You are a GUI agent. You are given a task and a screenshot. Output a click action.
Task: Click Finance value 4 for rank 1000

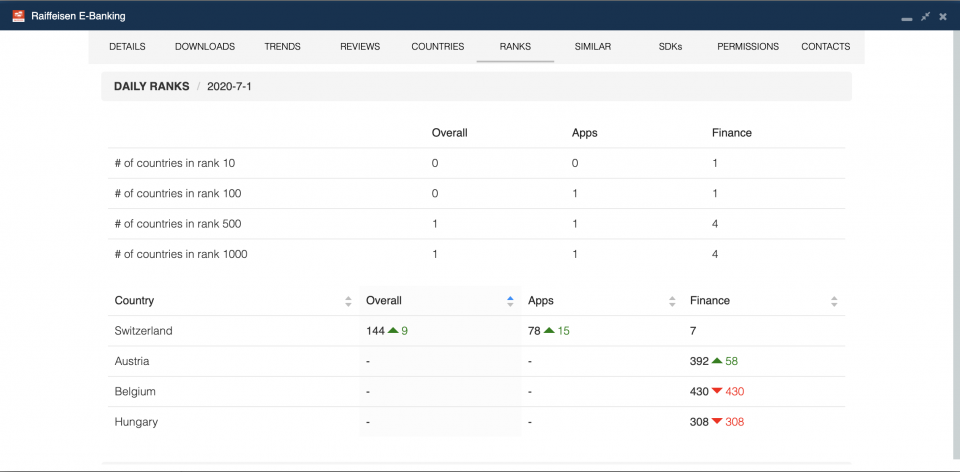pos(715,254)
